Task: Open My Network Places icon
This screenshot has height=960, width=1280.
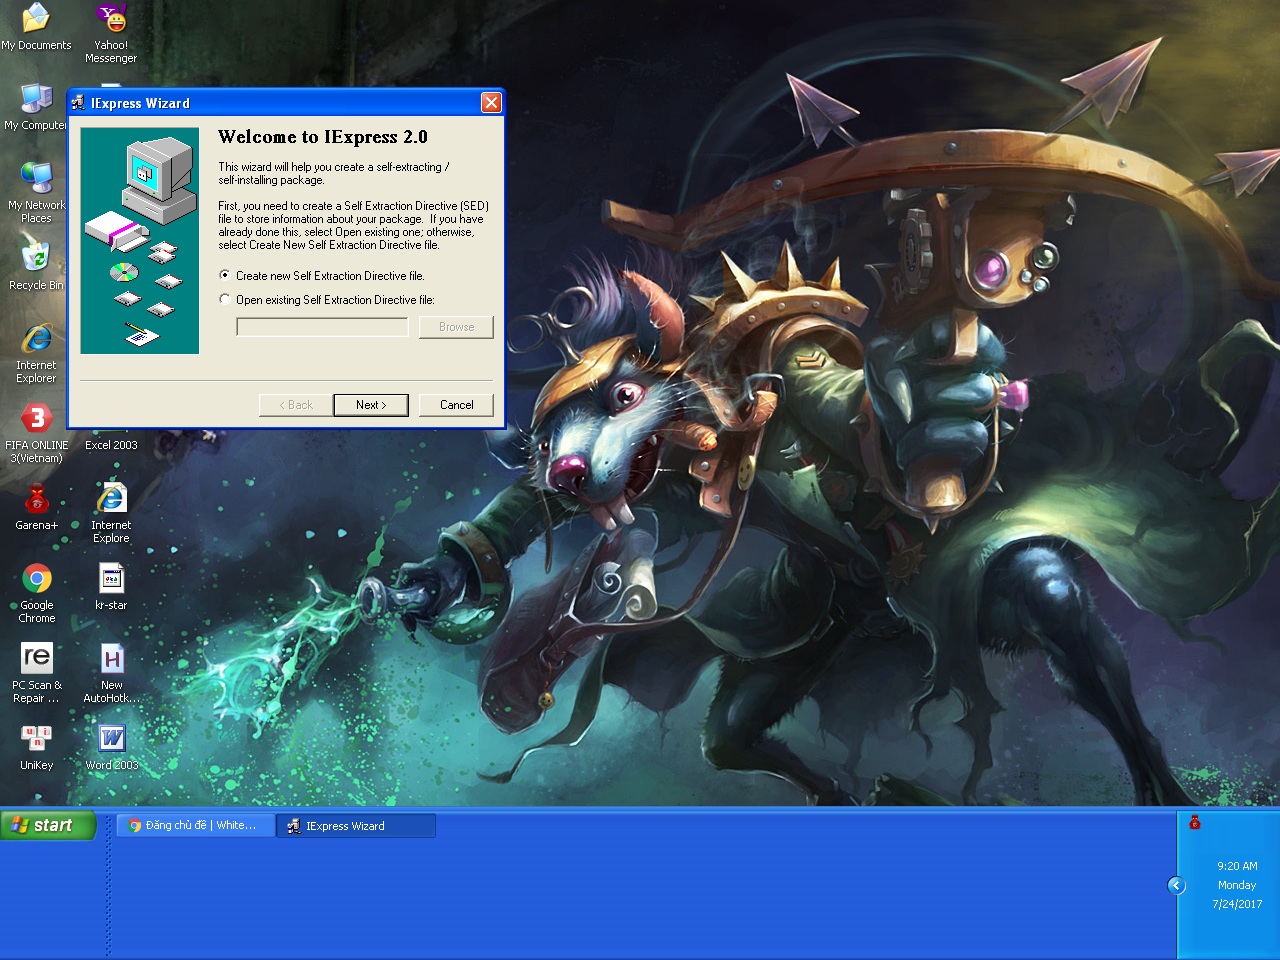Action: [x=36, y=193]
